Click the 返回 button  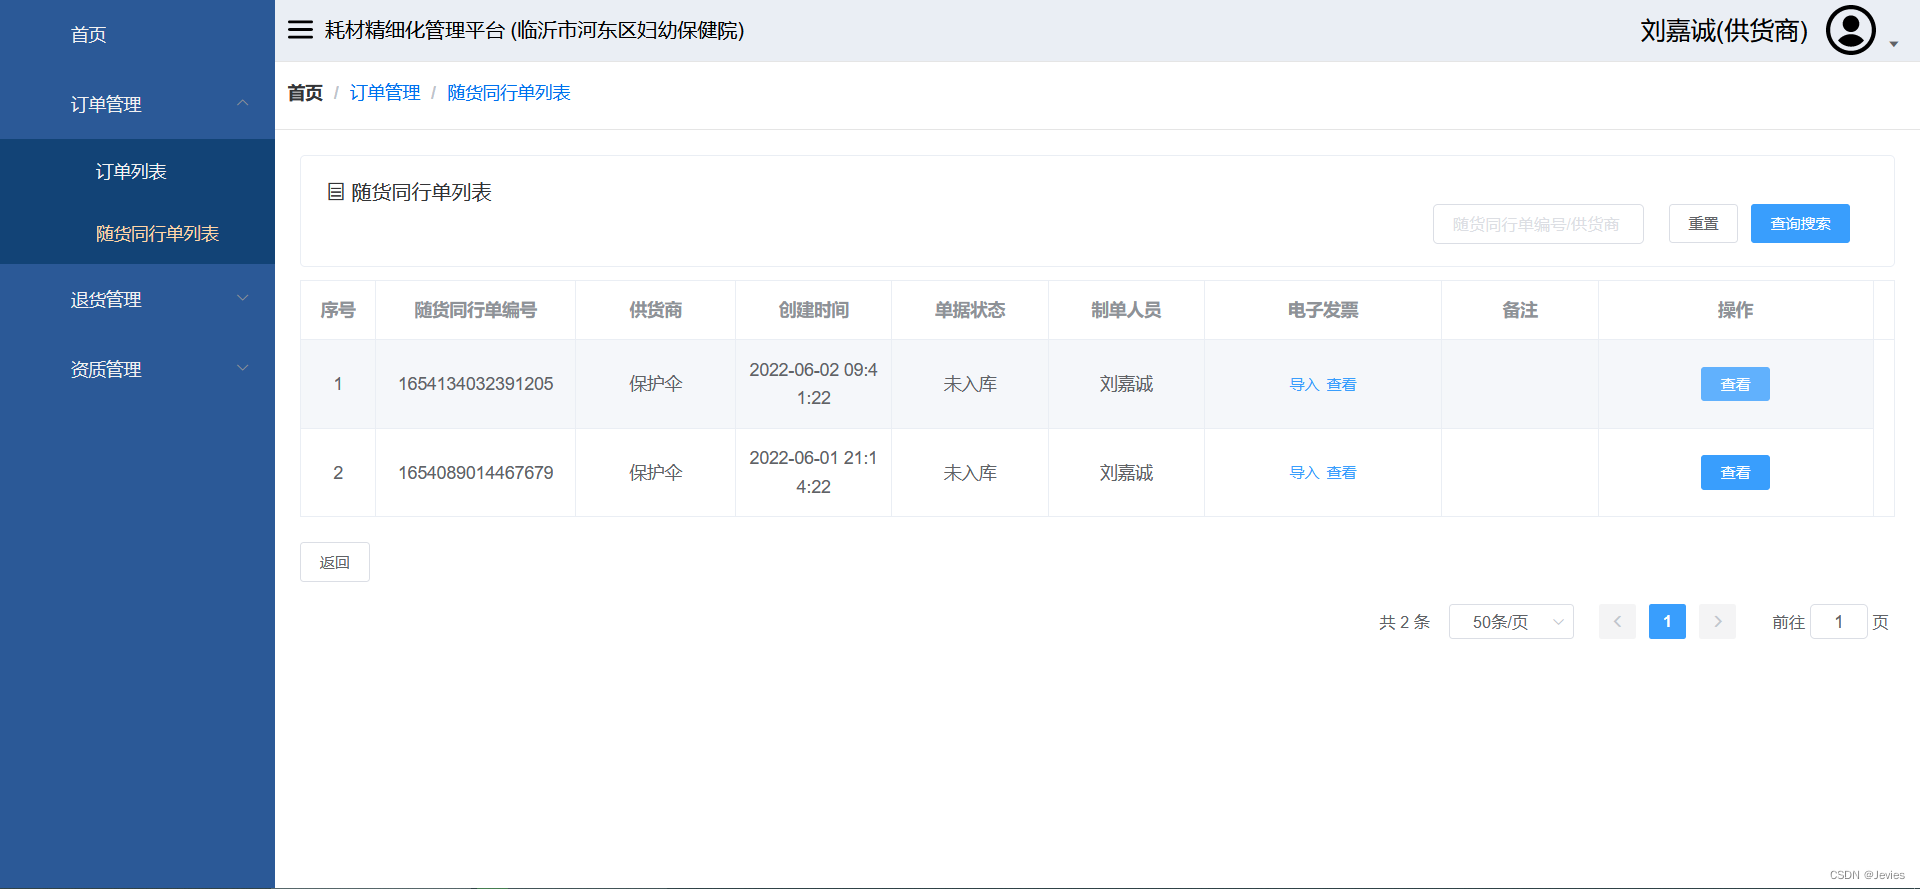point(335,562)
